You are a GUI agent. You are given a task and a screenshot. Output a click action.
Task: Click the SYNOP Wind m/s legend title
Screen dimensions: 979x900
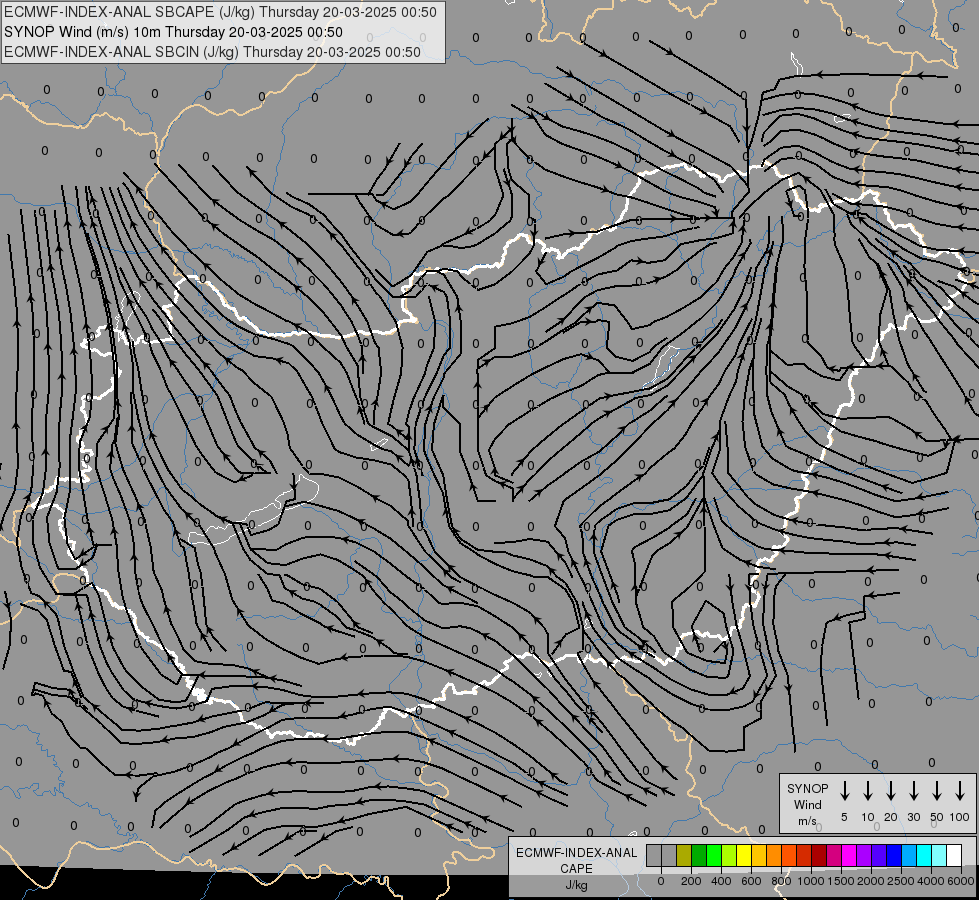click(807, 804)
